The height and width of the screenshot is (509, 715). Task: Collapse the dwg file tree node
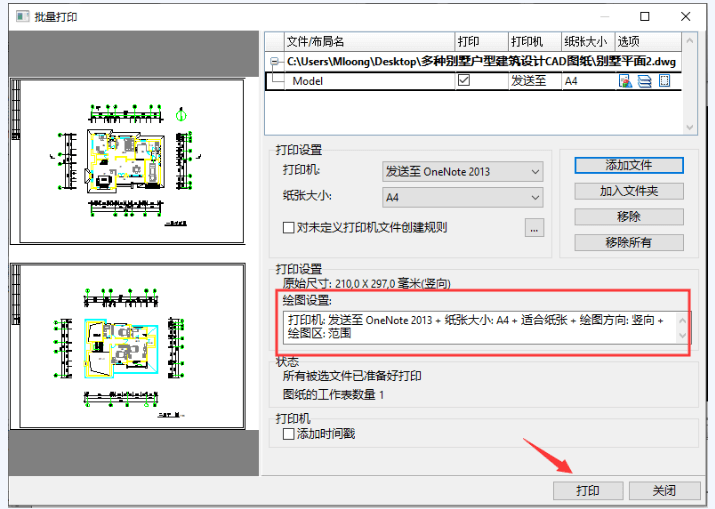[274, 61]
